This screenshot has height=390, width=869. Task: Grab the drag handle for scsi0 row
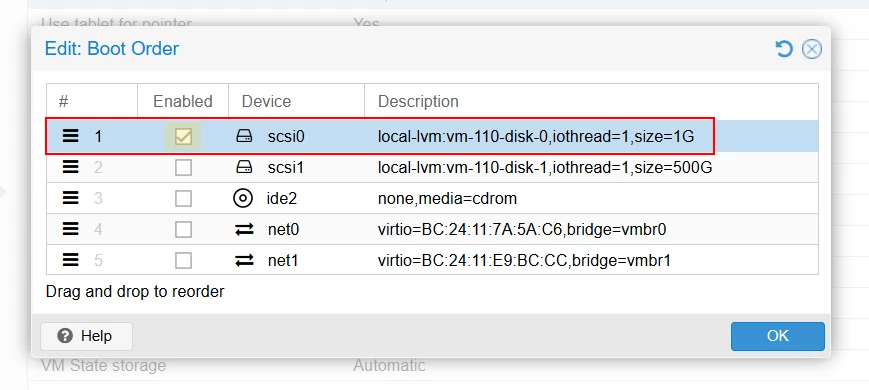(70, 136)
